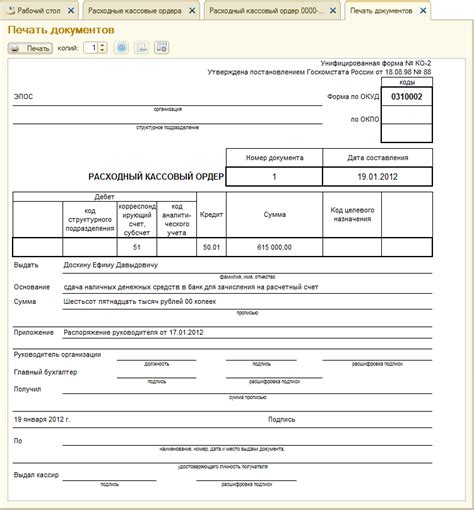The width and height of the screenshot is (474, 510).
Task: Click the Печать print button
Action: point(30,48)
